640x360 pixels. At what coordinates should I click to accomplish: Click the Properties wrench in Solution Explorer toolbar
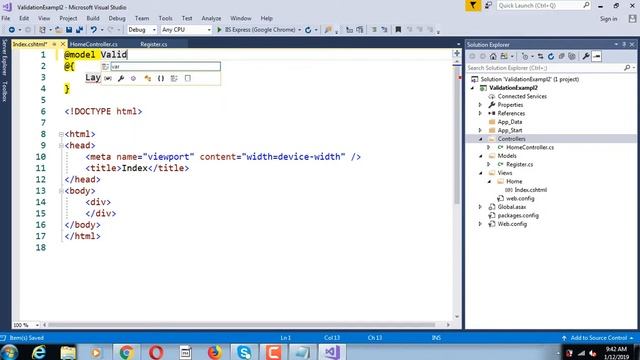586,56
